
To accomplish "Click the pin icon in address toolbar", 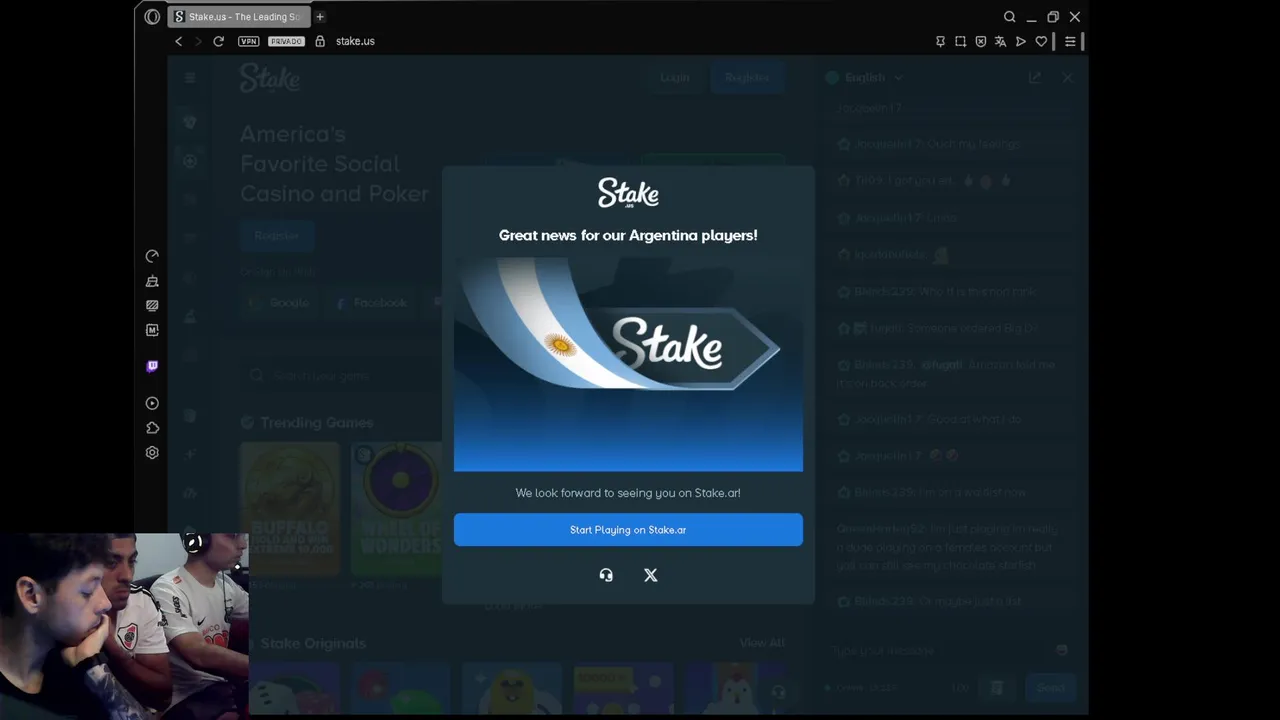I will point(940,41).
